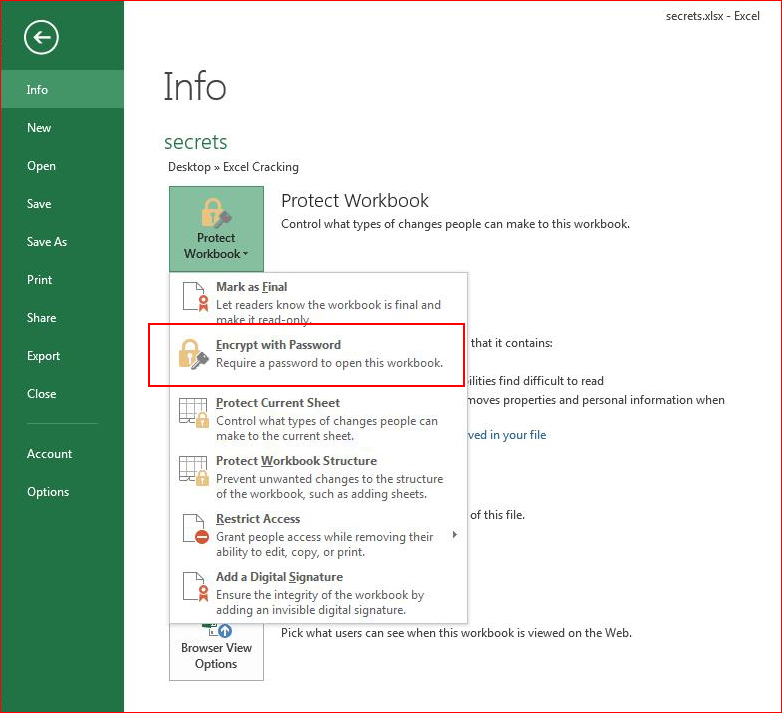
Task: Open Restrict Access menu entry
Action: click(318, 535)
